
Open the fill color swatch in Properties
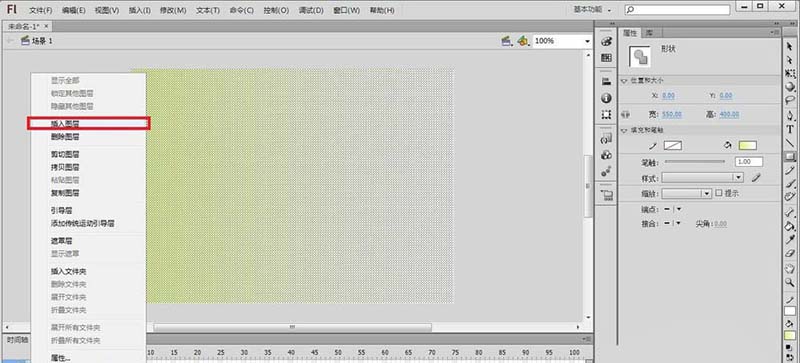[x=747, y=146]
